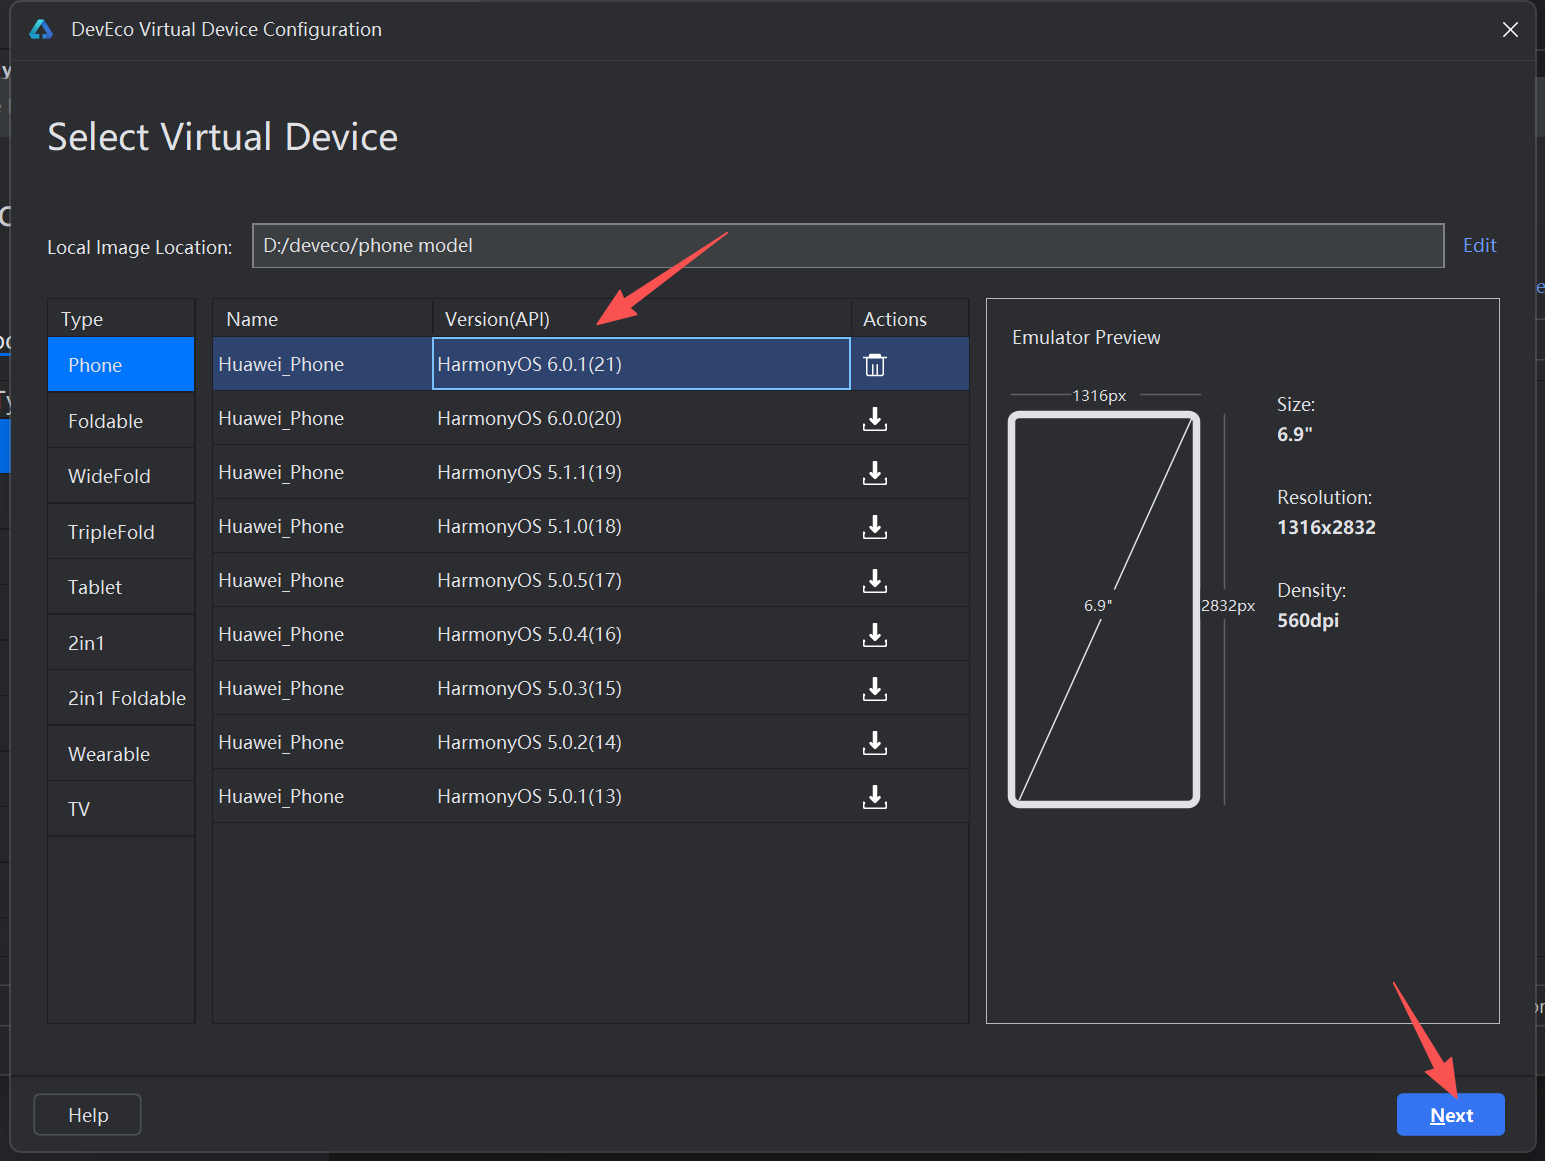Click the Version(API) column header
1545x1161 pixels.
point(641,319)
